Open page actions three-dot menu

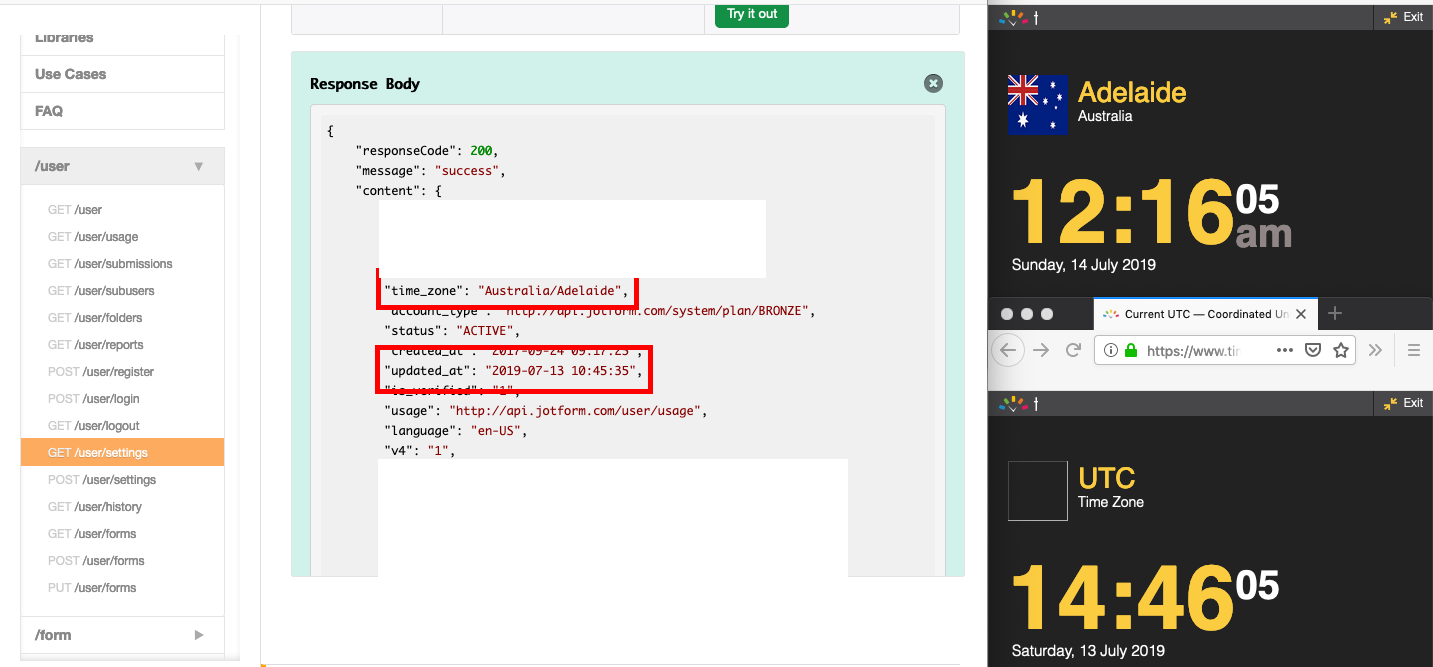pyautogui.click(x=1286, y=350)
